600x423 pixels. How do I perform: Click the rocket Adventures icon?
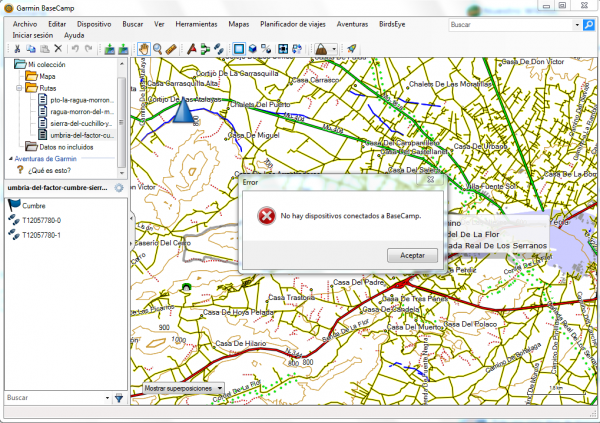[x=351, y=49]
